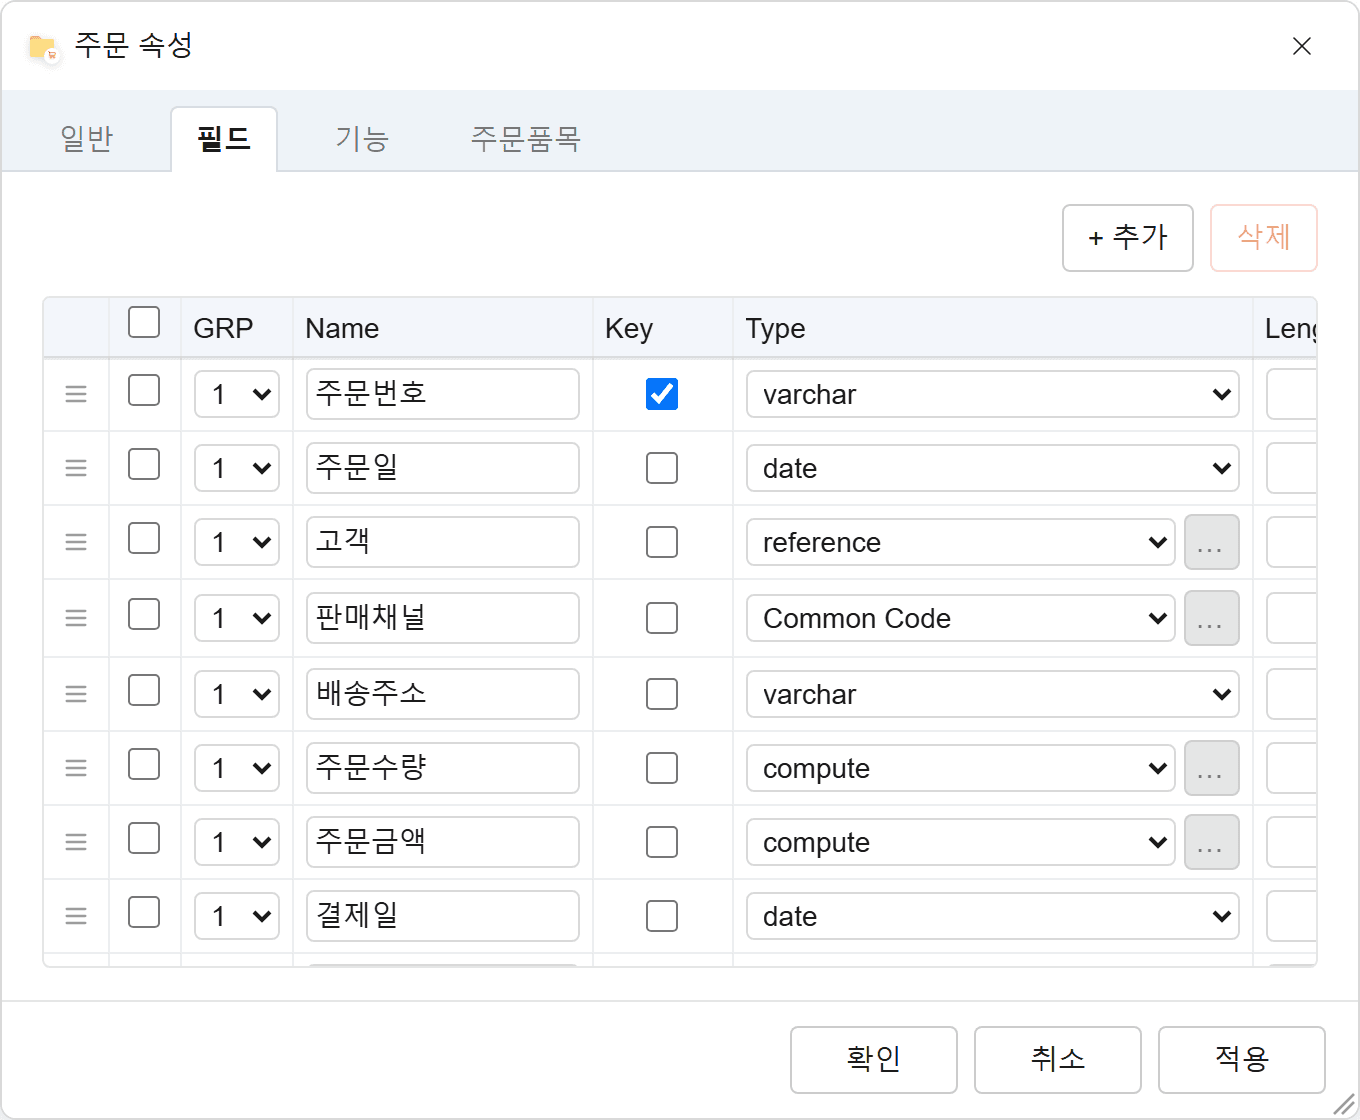This screenshot has width=1360, height=1120.
Task: Open the Type dropdown for 결제일 row
Action: pos(993,916)
